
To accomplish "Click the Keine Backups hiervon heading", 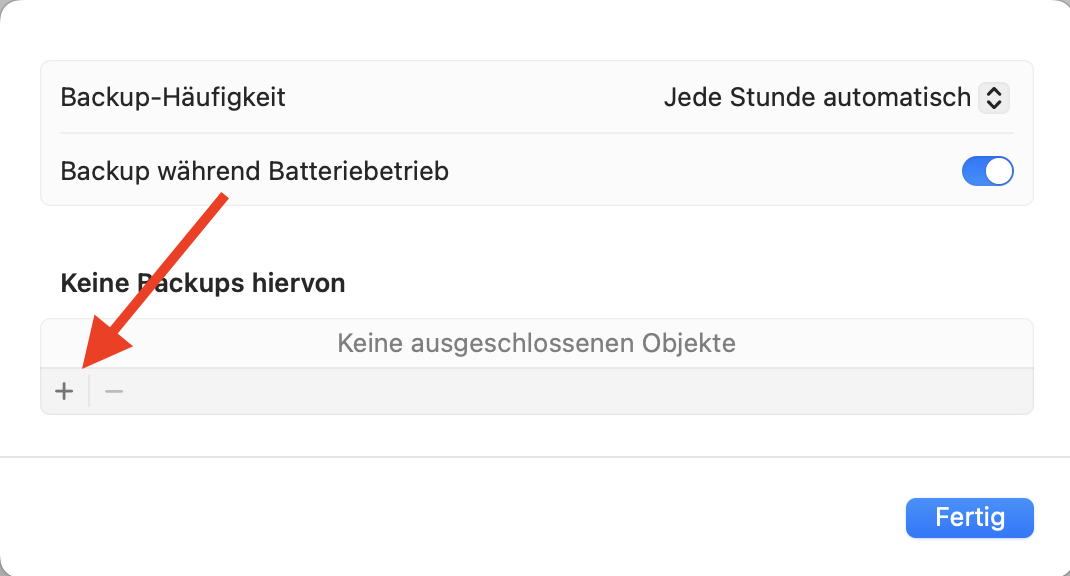I will point(203,283).
